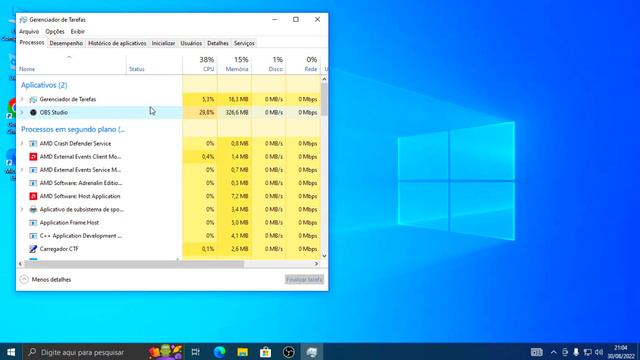Click the AMD Software Host Application red icon
640x360 pixels.
33,196
